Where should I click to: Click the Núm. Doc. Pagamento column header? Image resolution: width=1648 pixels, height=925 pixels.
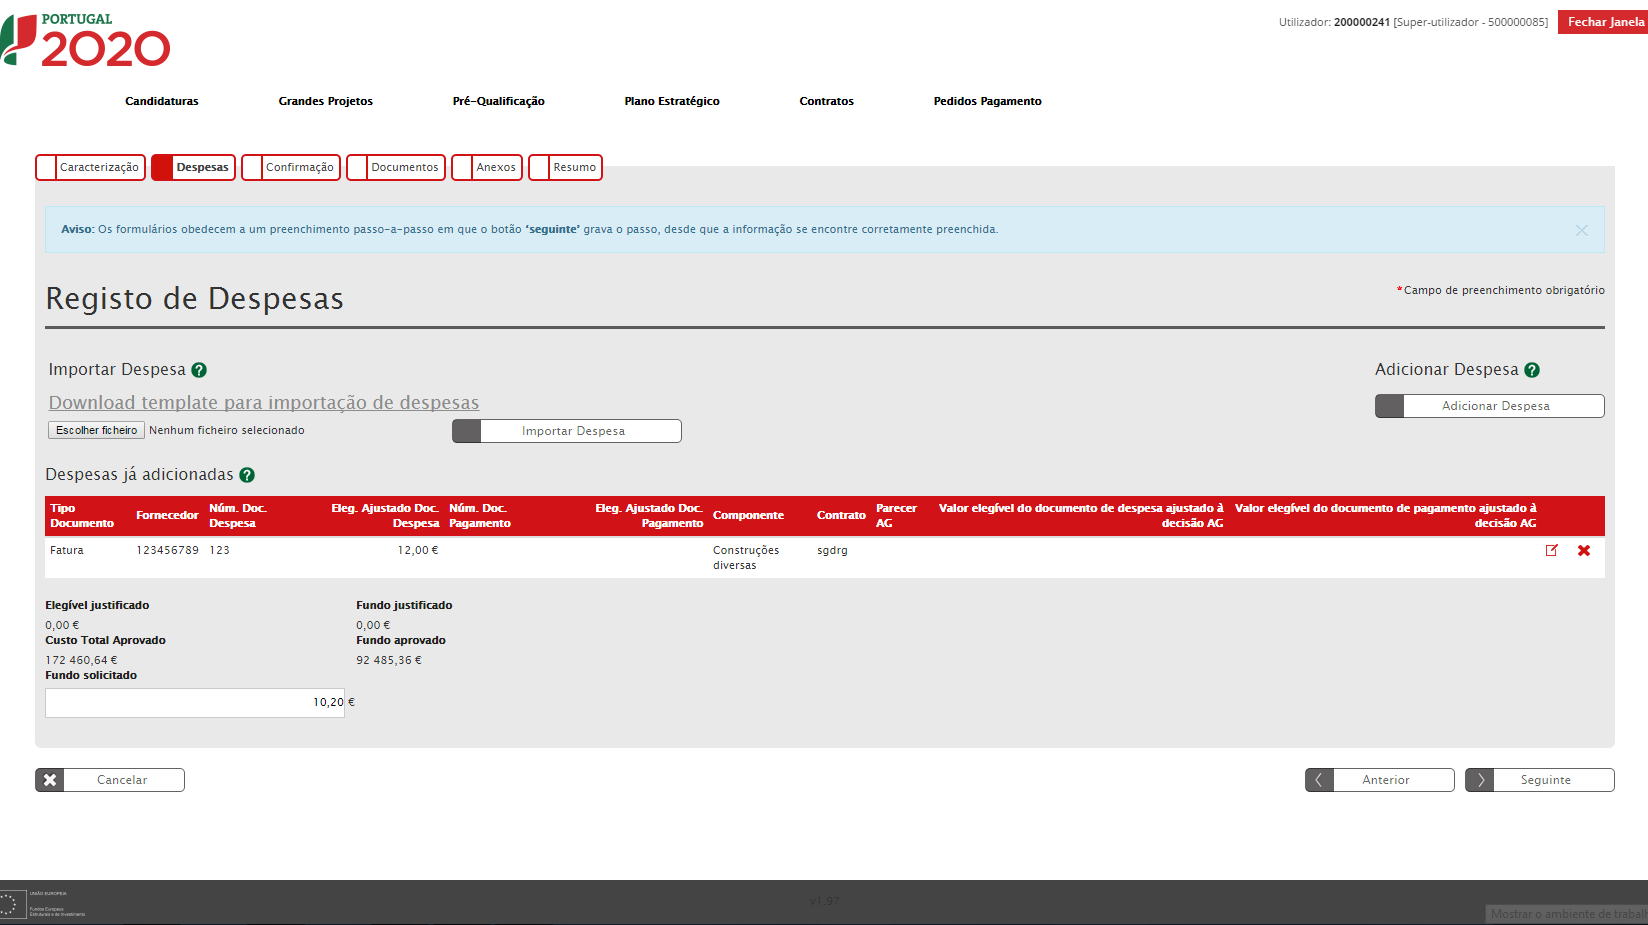480,516
